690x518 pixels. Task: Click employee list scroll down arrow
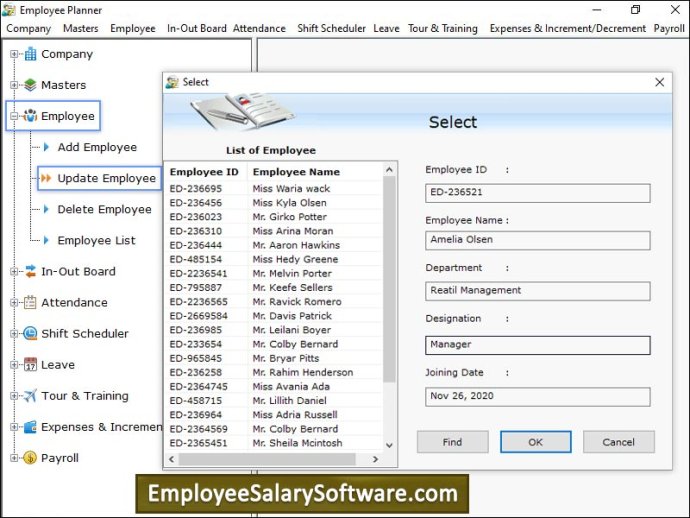(389, 445)
